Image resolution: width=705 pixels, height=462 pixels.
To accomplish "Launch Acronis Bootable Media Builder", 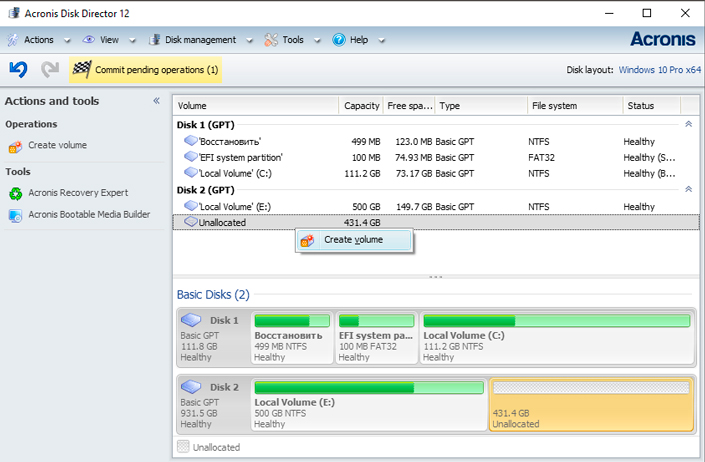I will [89, 214].
